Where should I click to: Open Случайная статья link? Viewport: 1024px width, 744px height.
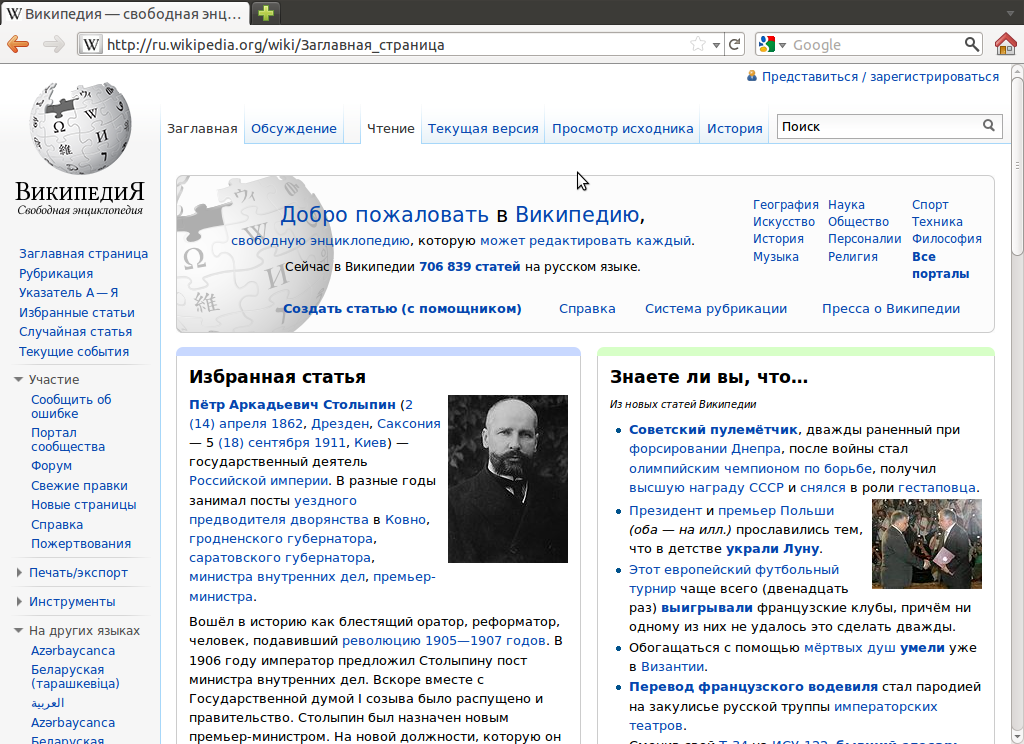click(76, 332)
